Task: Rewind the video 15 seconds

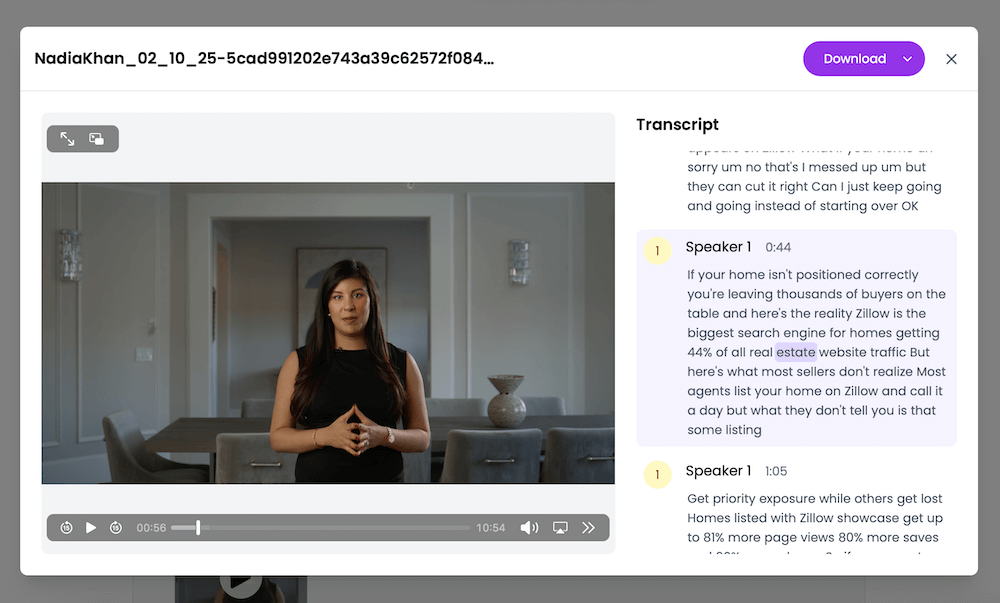Action: click(66, 527)
